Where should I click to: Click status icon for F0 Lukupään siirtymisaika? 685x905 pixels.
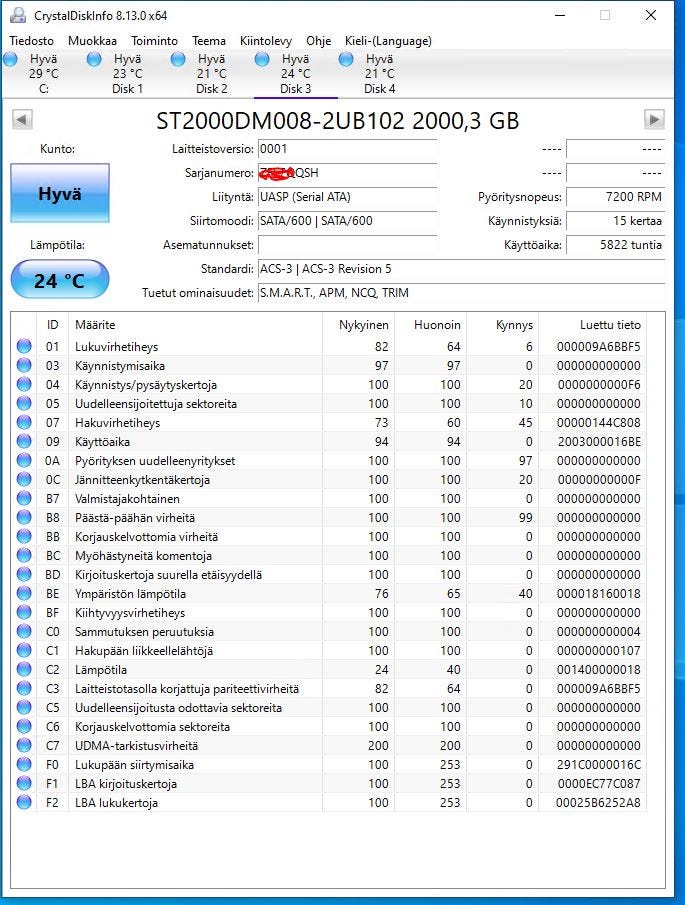pyautogui.click(x=24, y=765)
